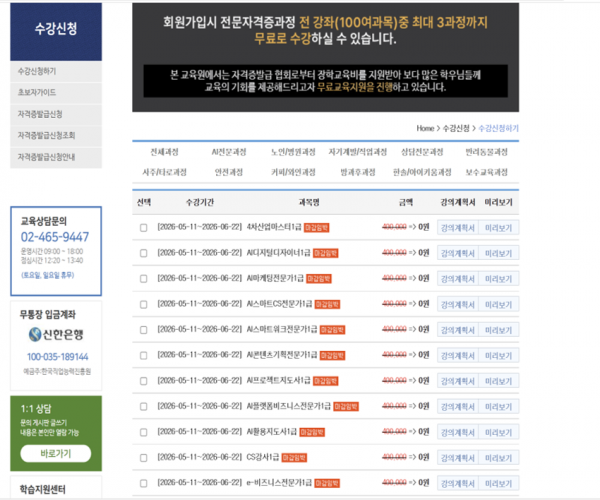Viewport: 600px width, 500px height.
Task: Open 미리보기 for e-비즈니스전문가1급
Action: point(499,484)
